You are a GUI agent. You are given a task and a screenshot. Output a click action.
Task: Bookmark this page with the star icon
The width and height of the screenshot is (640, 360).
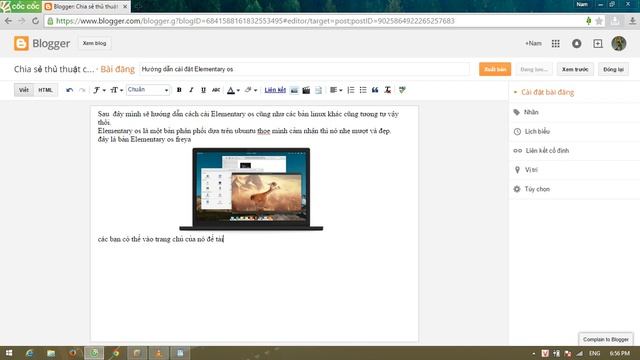[599, 21]
